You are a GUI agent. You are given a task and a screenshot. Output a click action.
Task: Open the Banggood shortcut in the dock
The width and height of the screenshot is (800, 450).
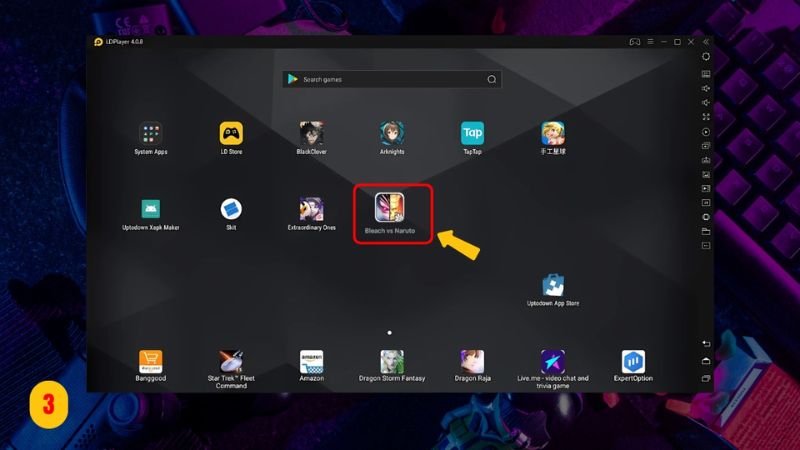151,361
